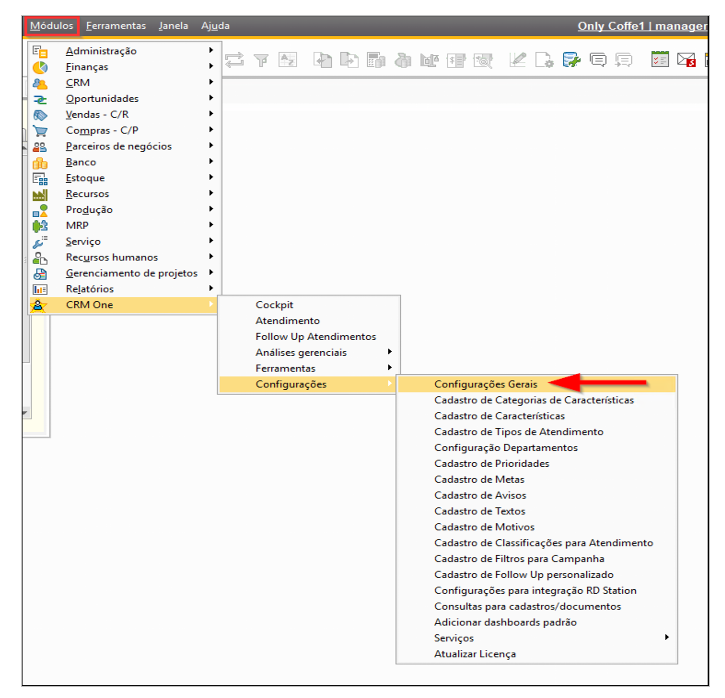Click the sort A-Z toolbar icon

click(287, 60)
